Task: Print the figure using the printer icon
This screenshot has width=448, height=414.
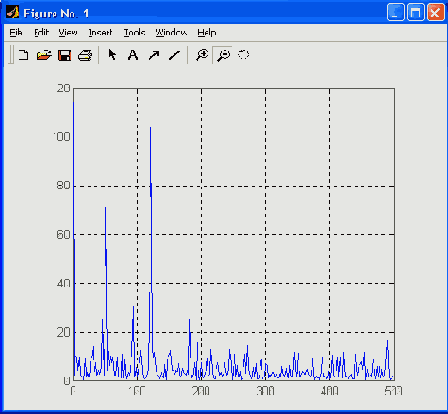Action: pyautogui.click(x=85, y=55)
